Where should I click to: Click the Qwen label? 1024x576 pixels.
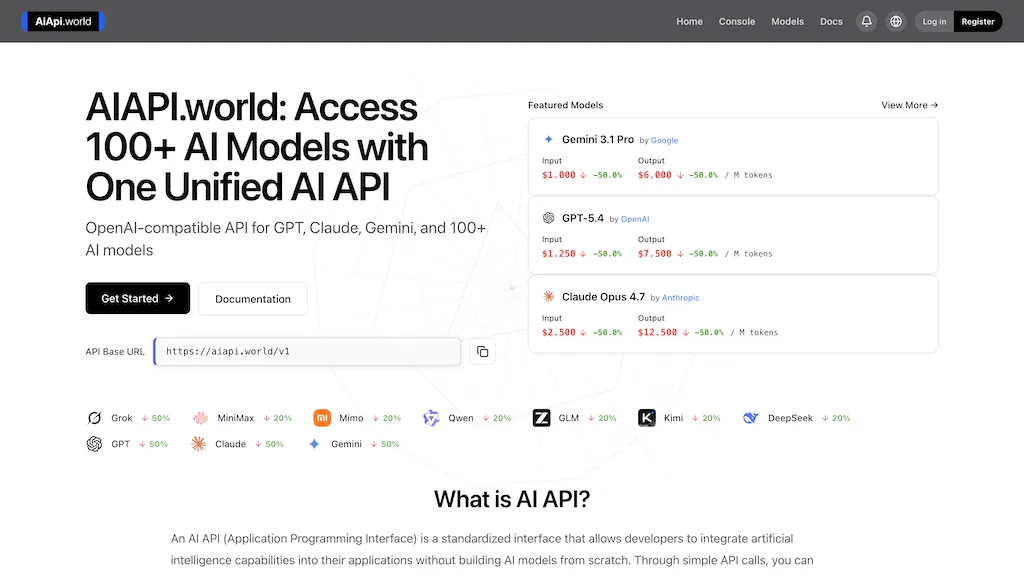point(460,418)
